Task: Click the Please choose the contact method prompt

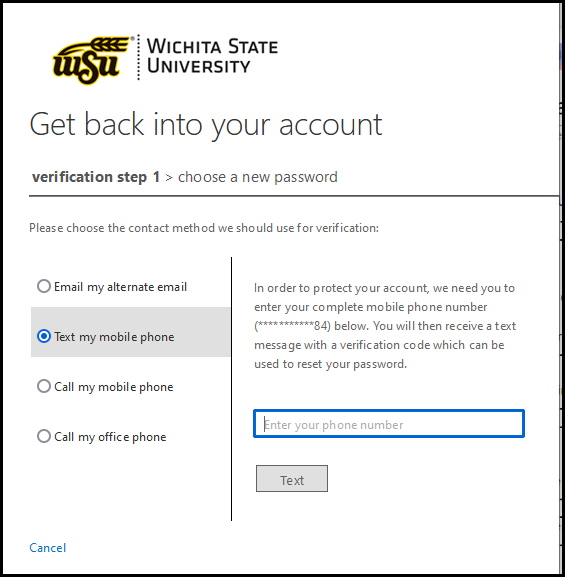Action: pos(204,228)
